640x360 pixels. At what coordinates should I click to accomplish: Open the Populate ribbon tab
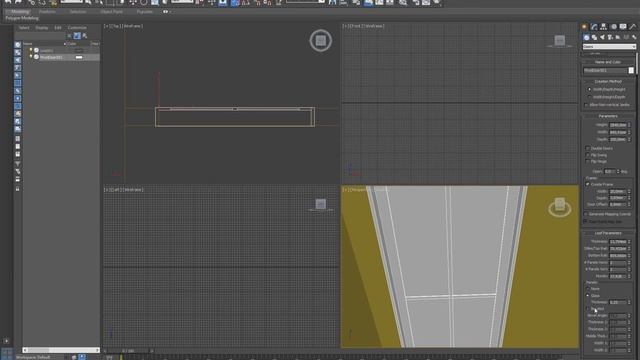coord(144,12)
